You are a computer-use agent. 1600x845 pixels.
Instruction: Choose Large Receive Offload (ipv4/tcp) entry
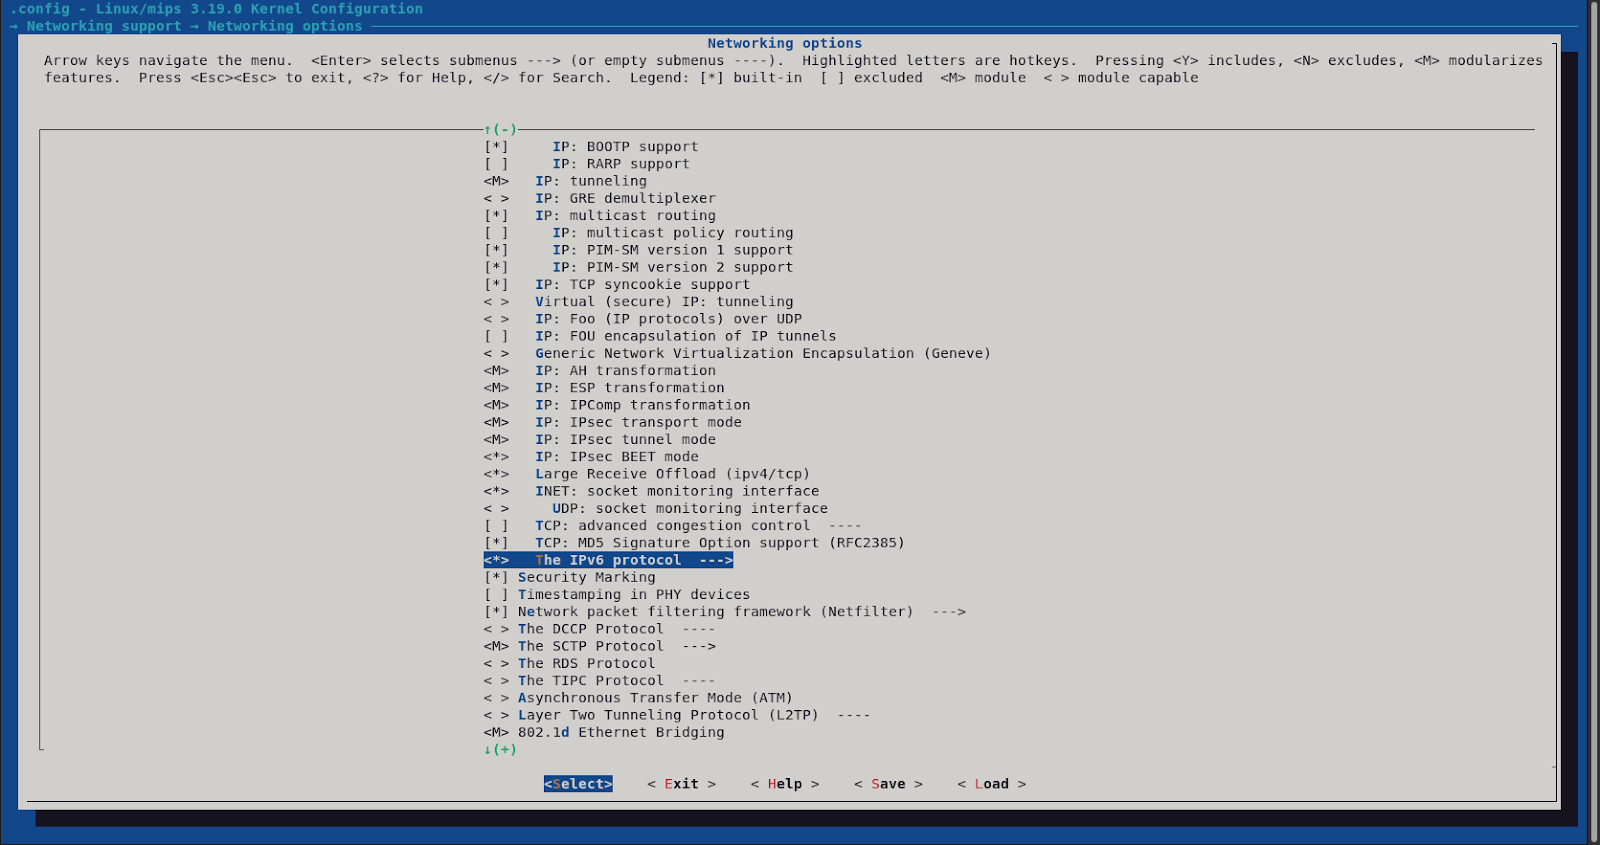tap(672, 474)
